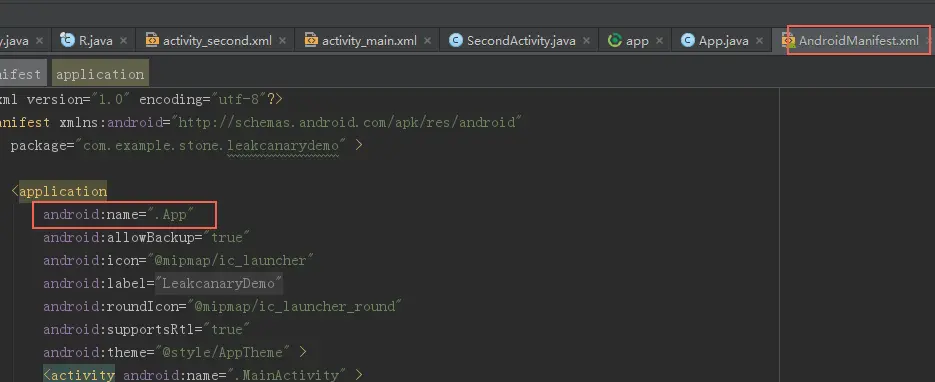This screenshot has width=935, height=382.
Task: Close the activity_main.xml tab
Action: pos(427,41)
